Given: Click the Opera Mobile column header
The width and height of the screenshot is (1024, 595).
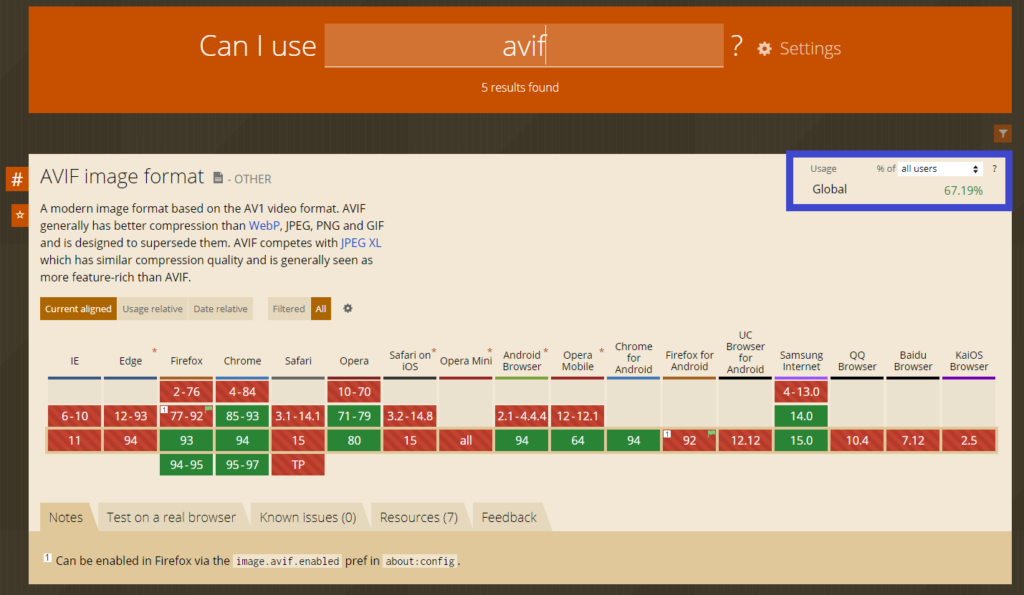Looking at the screenshot, I should 577,361.
